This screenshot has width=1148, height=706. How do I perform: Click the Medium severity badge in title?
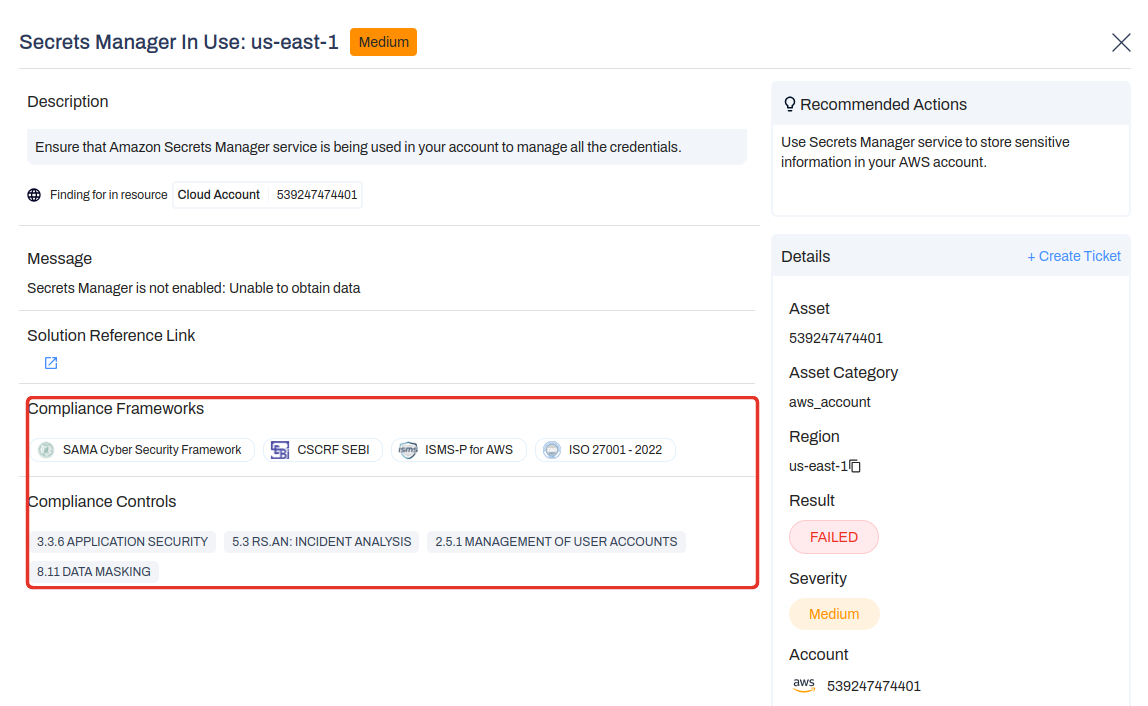384,42
